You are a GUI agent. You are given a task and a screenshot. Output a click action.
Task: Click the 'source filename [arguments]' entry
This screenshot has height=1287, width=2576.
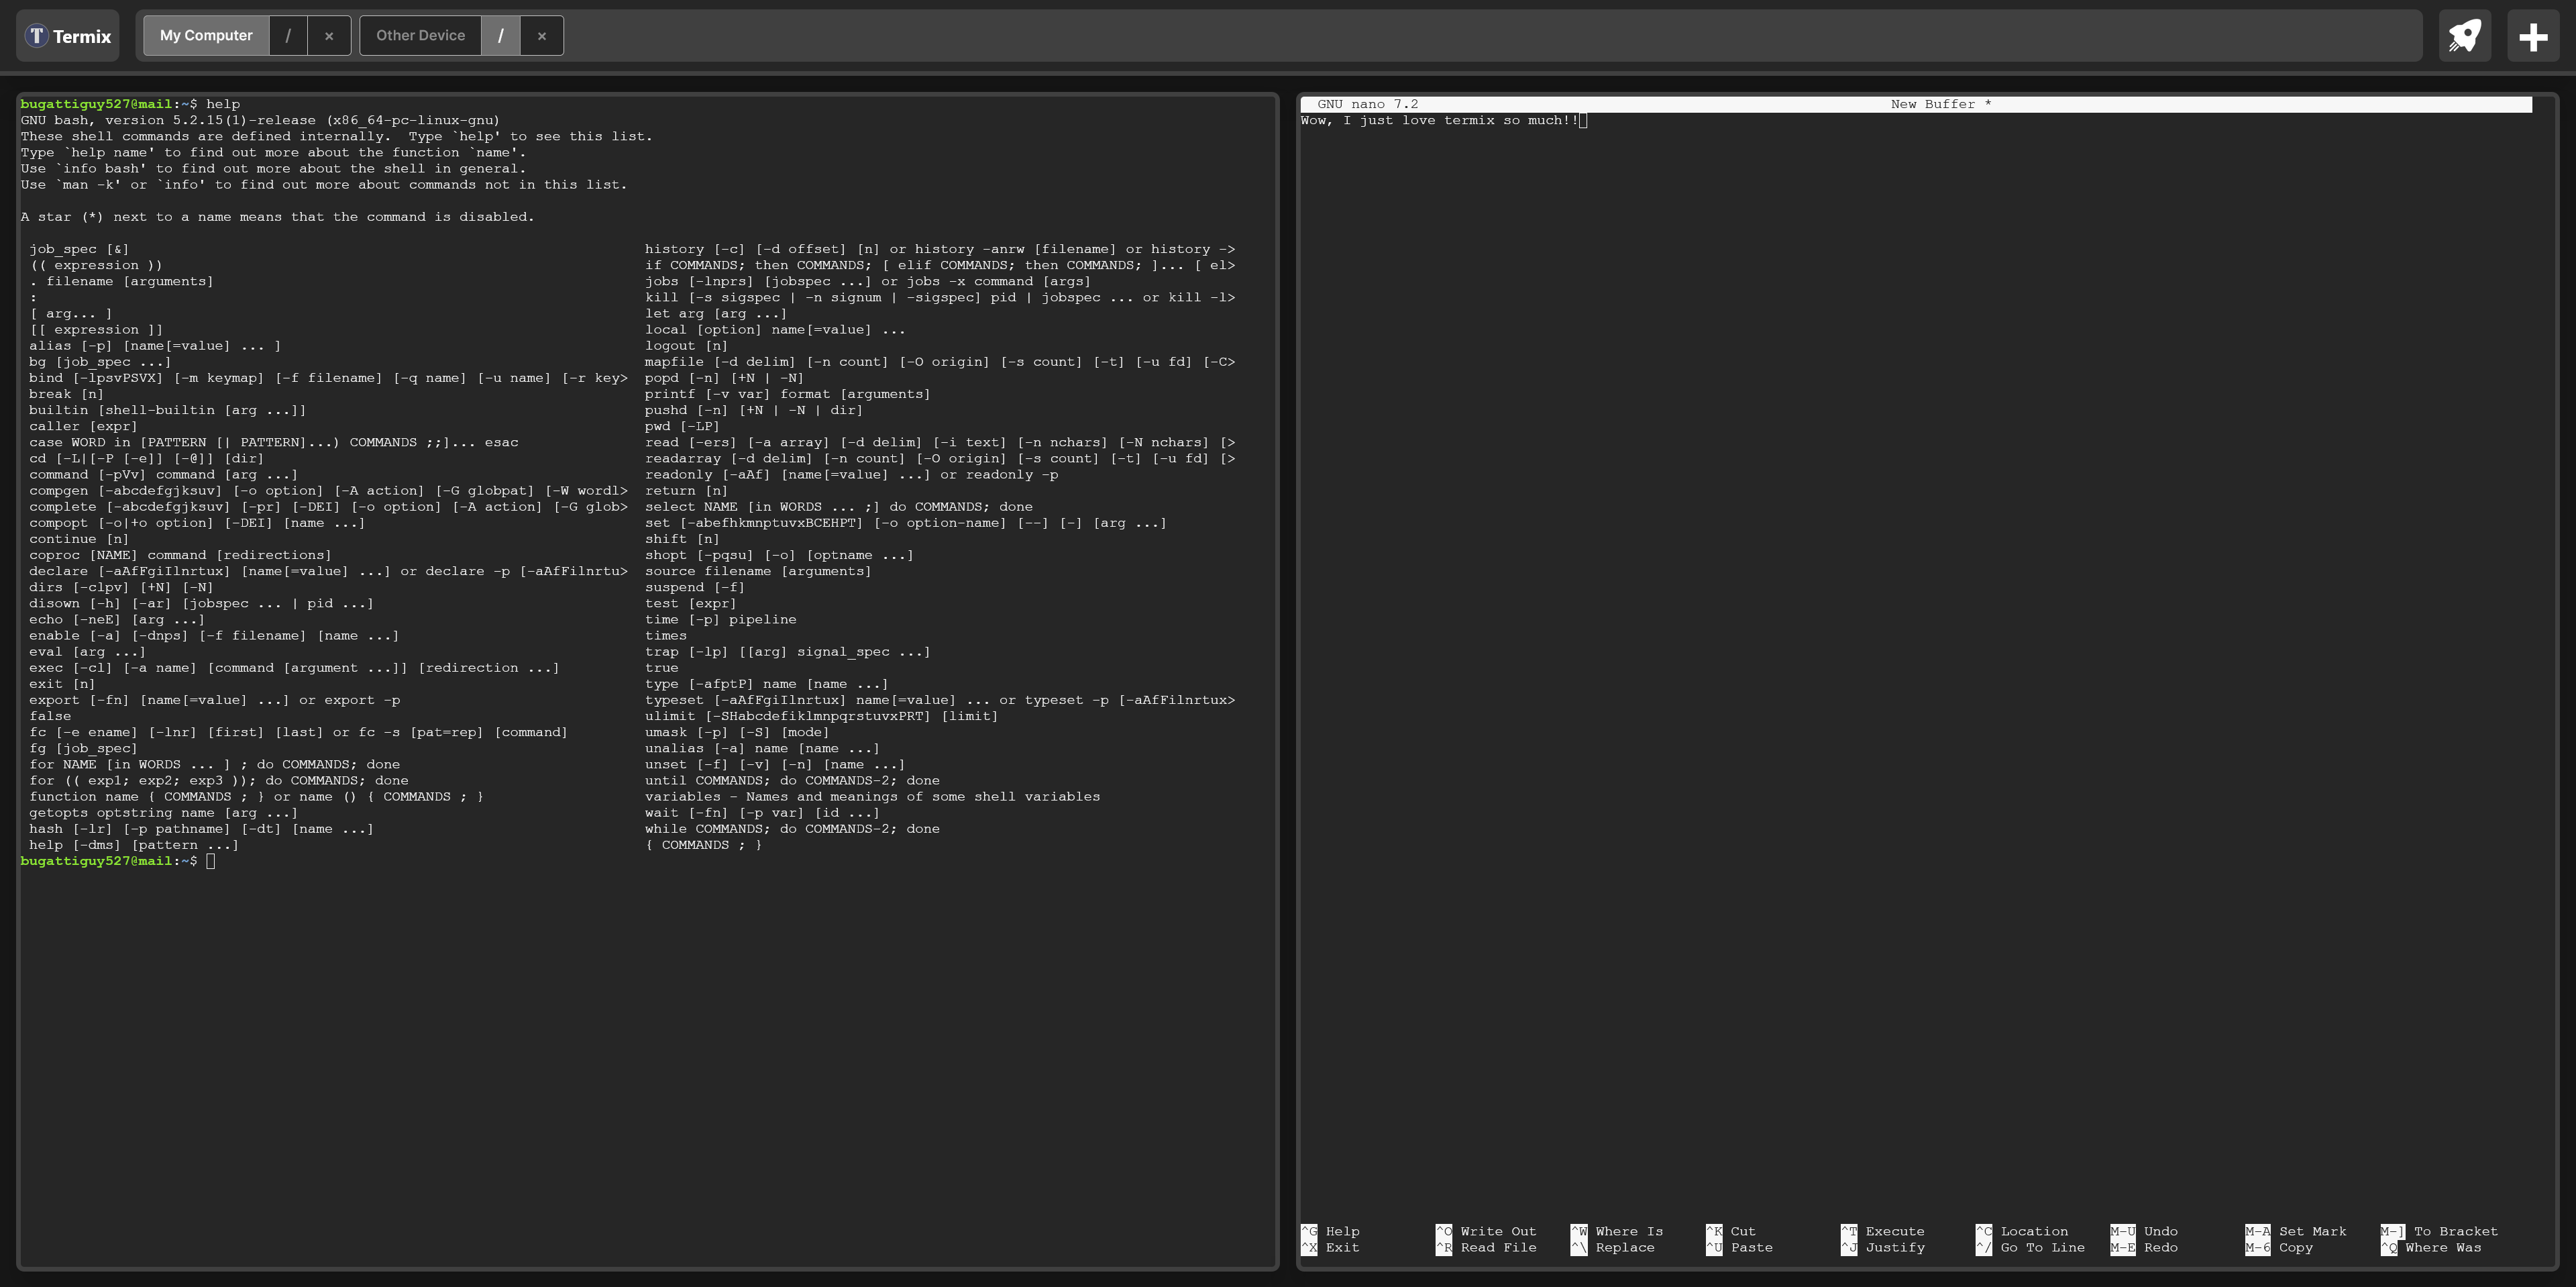(x=758, y=571)
